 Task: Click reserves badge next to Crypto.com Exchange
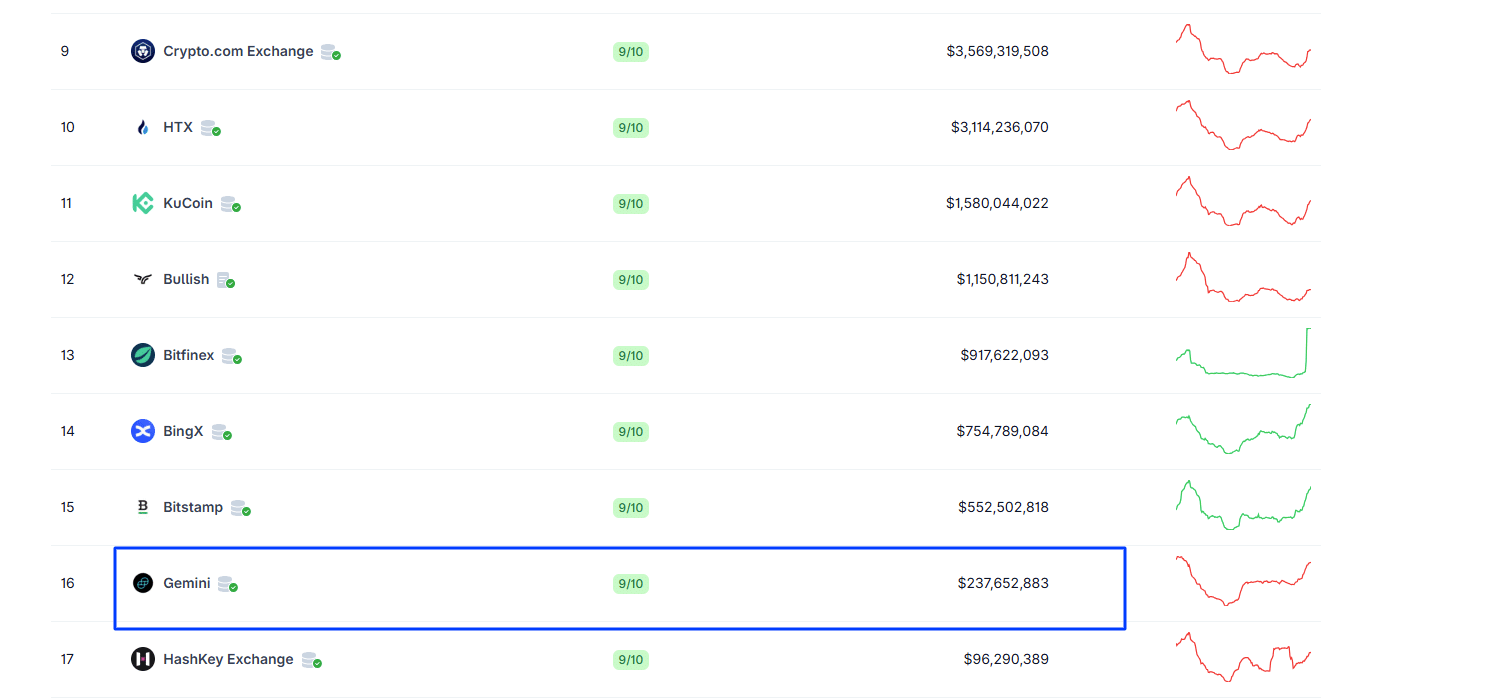pyautogui.click(x=331, y=52)
